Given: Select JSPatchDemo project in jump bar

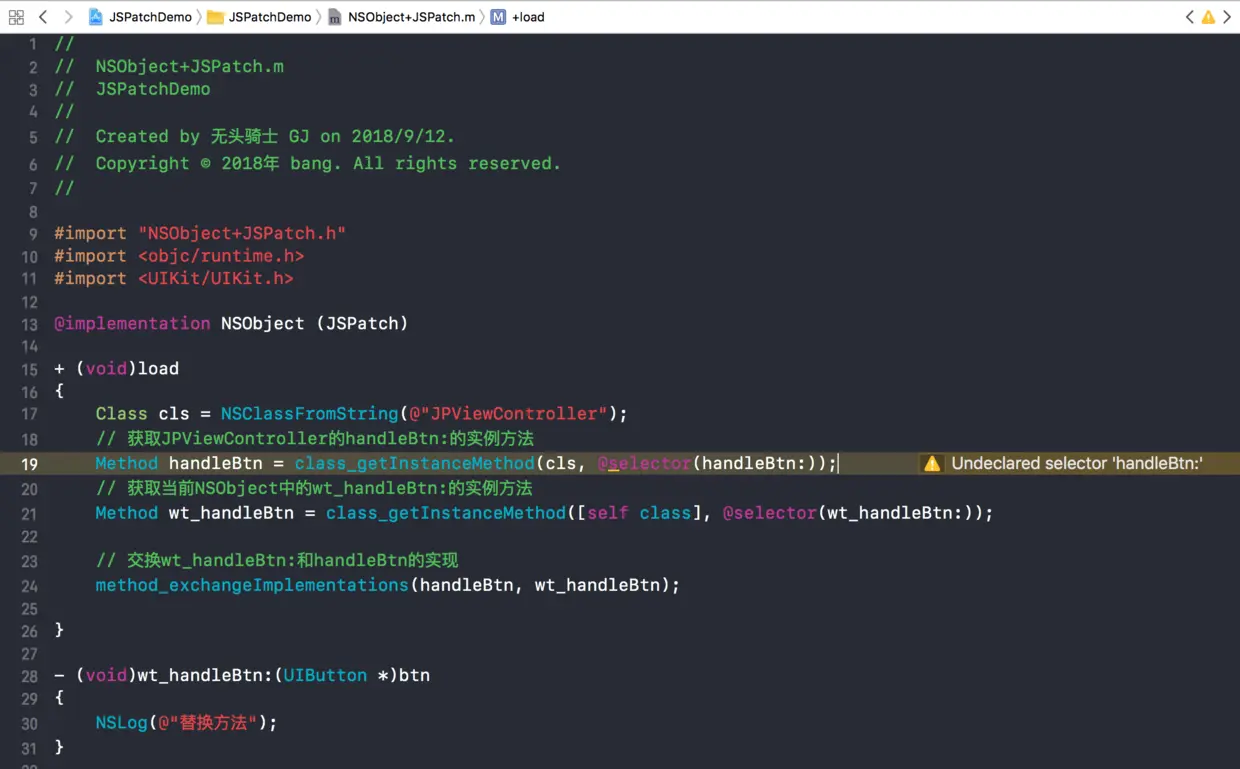Looking at the screenshot, I should point(140,17).
